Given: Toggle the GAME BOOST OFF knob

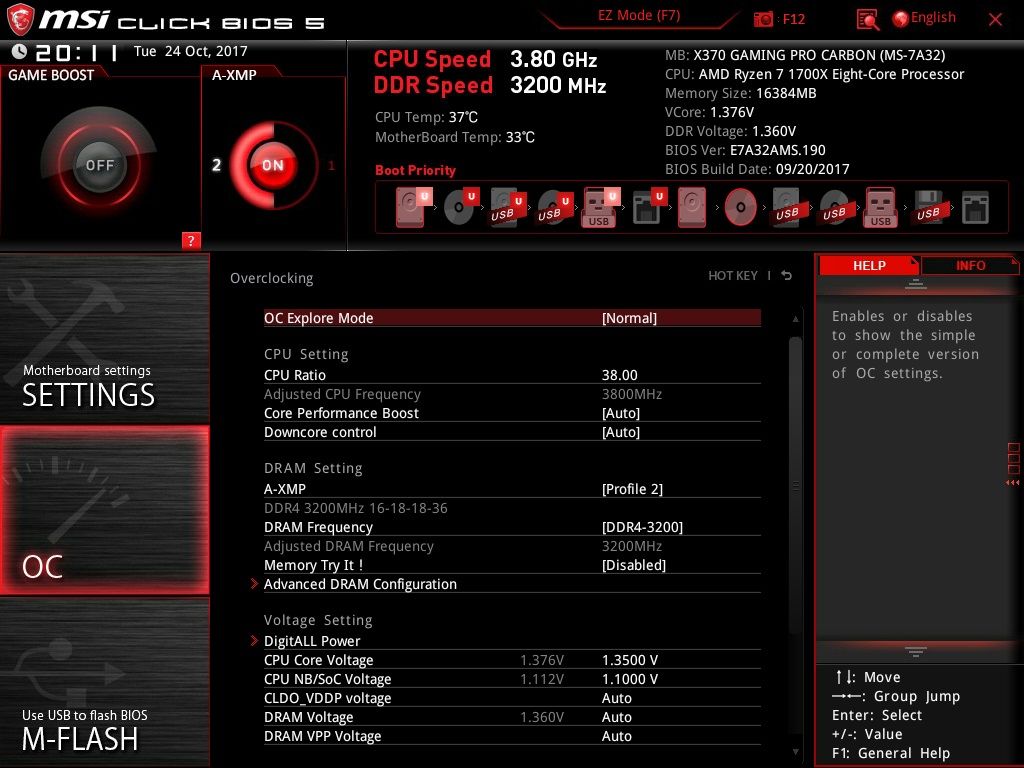Looking at the screenshot, I should coord(99,165).
